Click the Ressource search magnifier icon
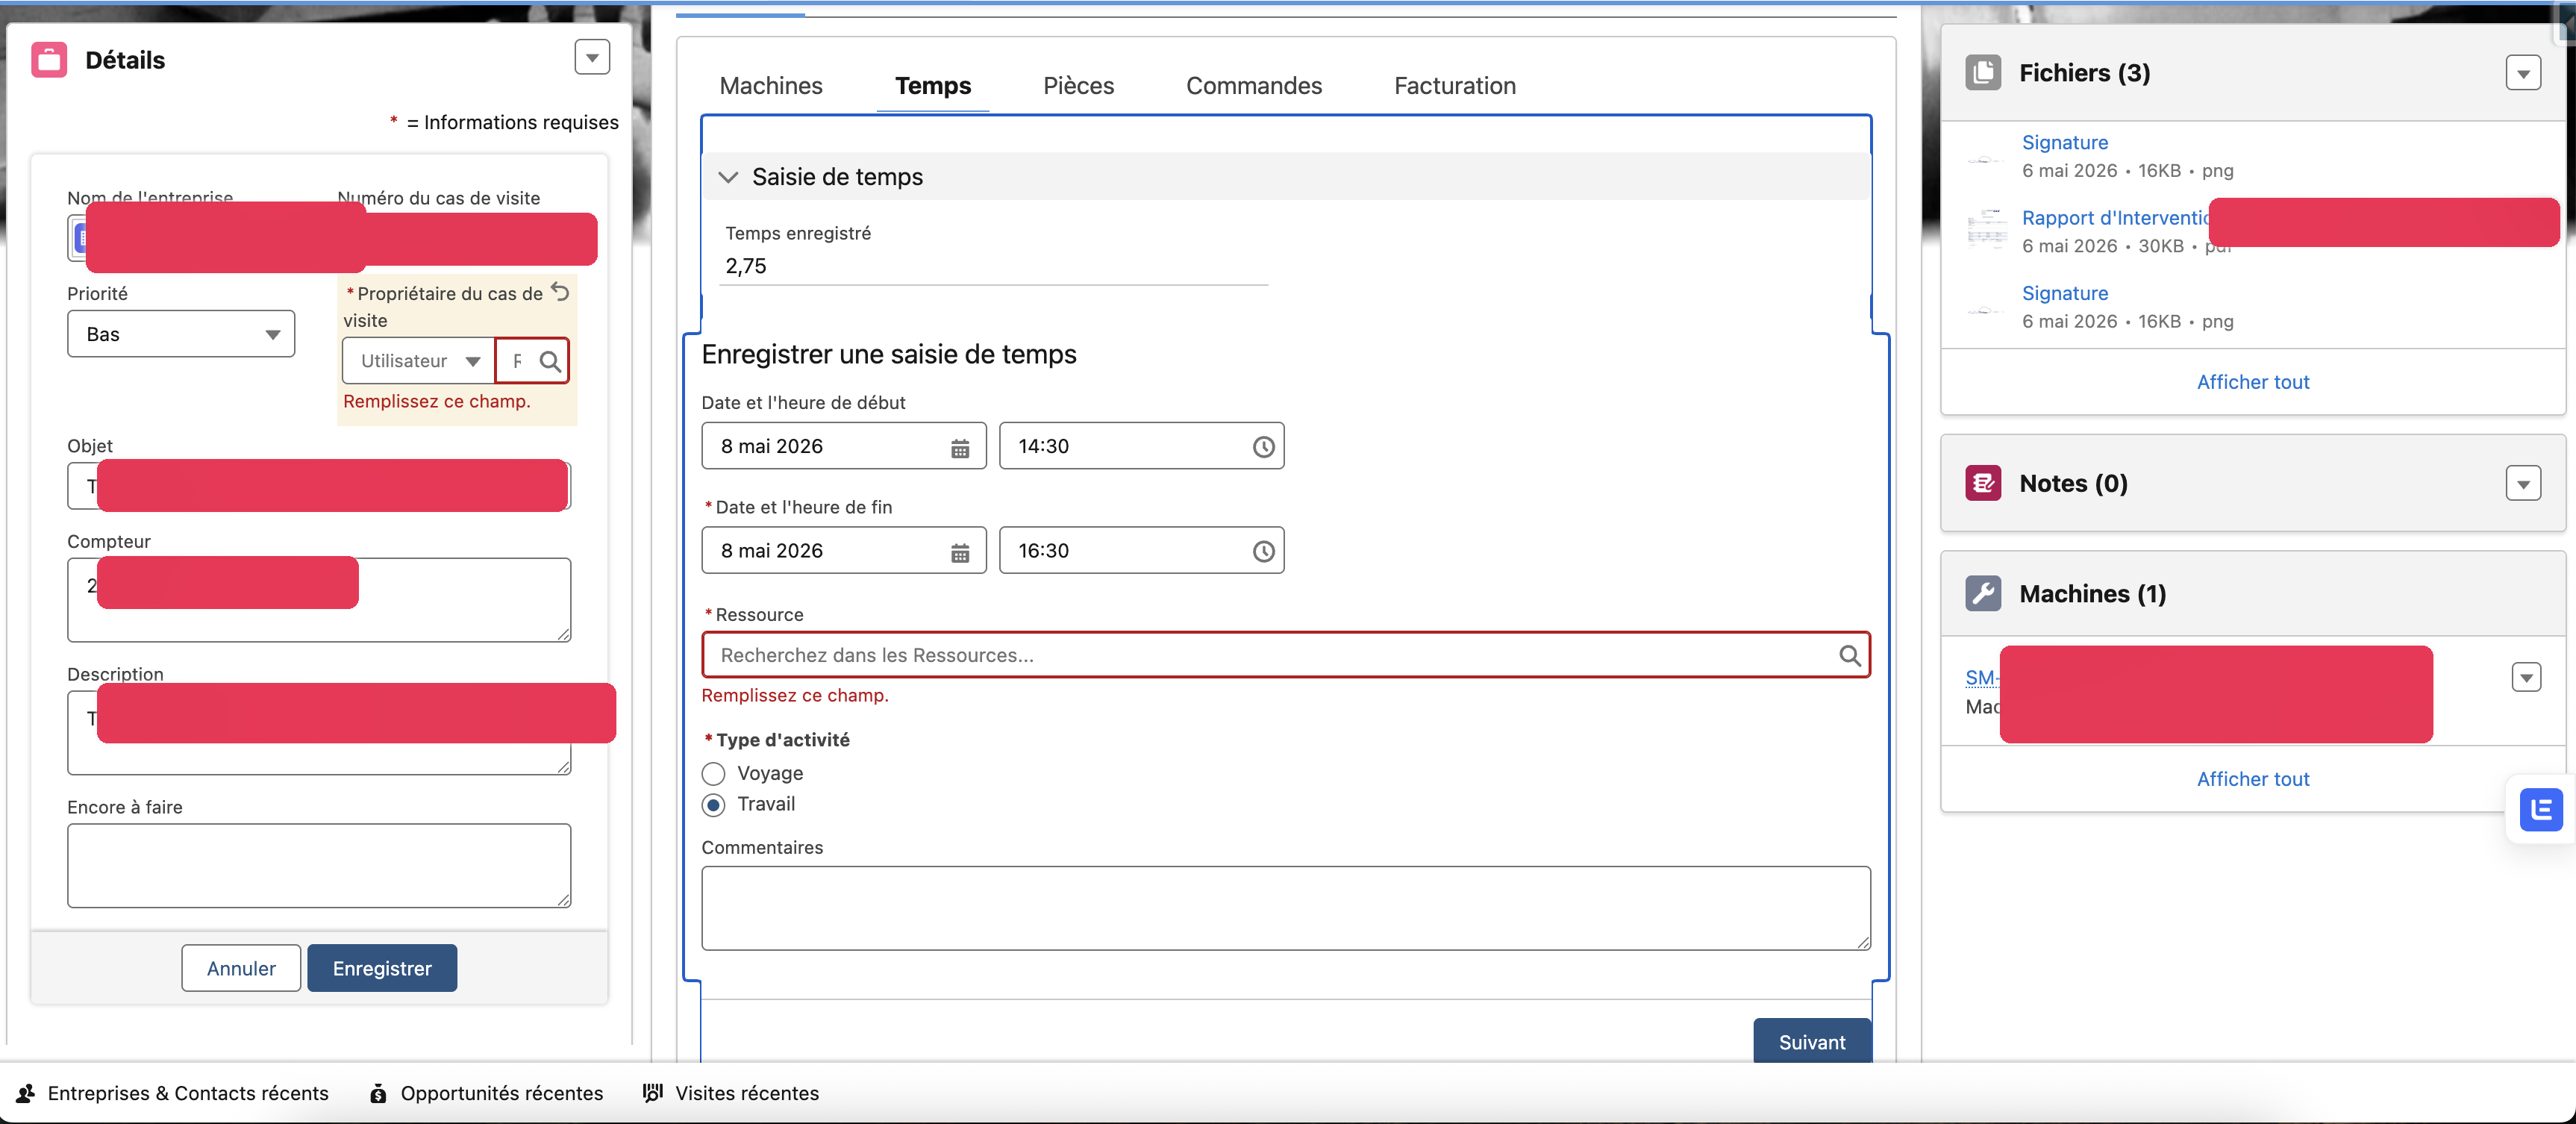2576x1124 pixels. (x=1850, y=655)
